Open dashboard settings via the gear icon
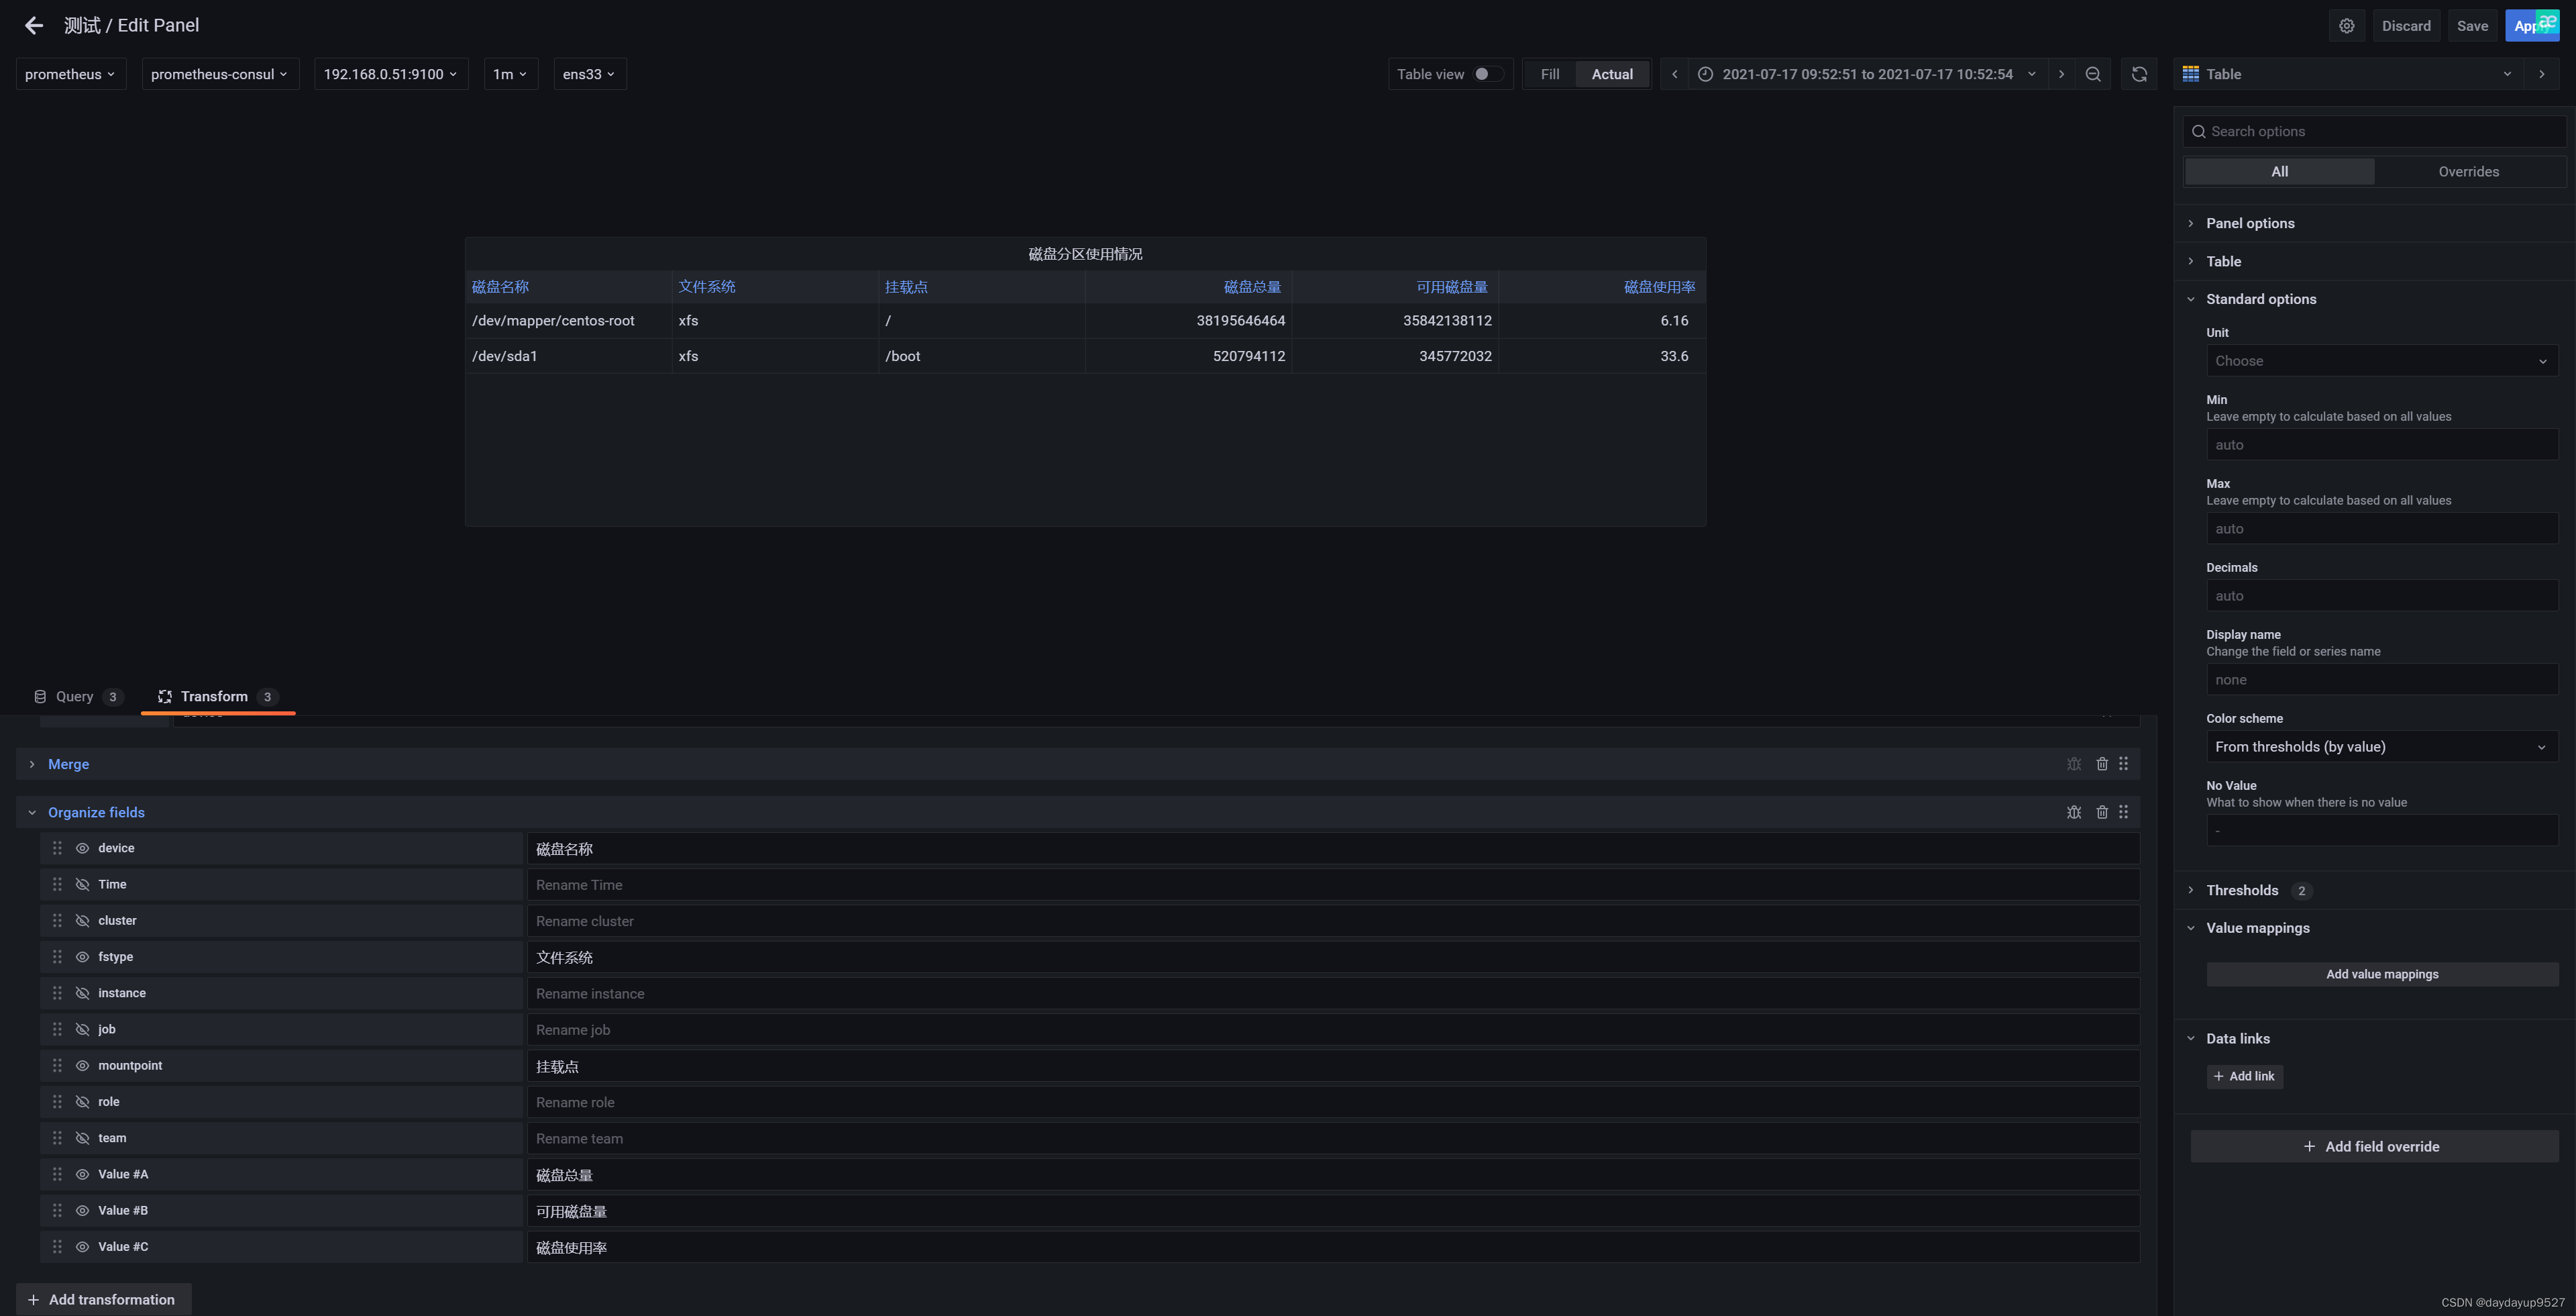The width and height of the screenshot is (2576, 1316). pyautogui.click(x=2346, y=26)
